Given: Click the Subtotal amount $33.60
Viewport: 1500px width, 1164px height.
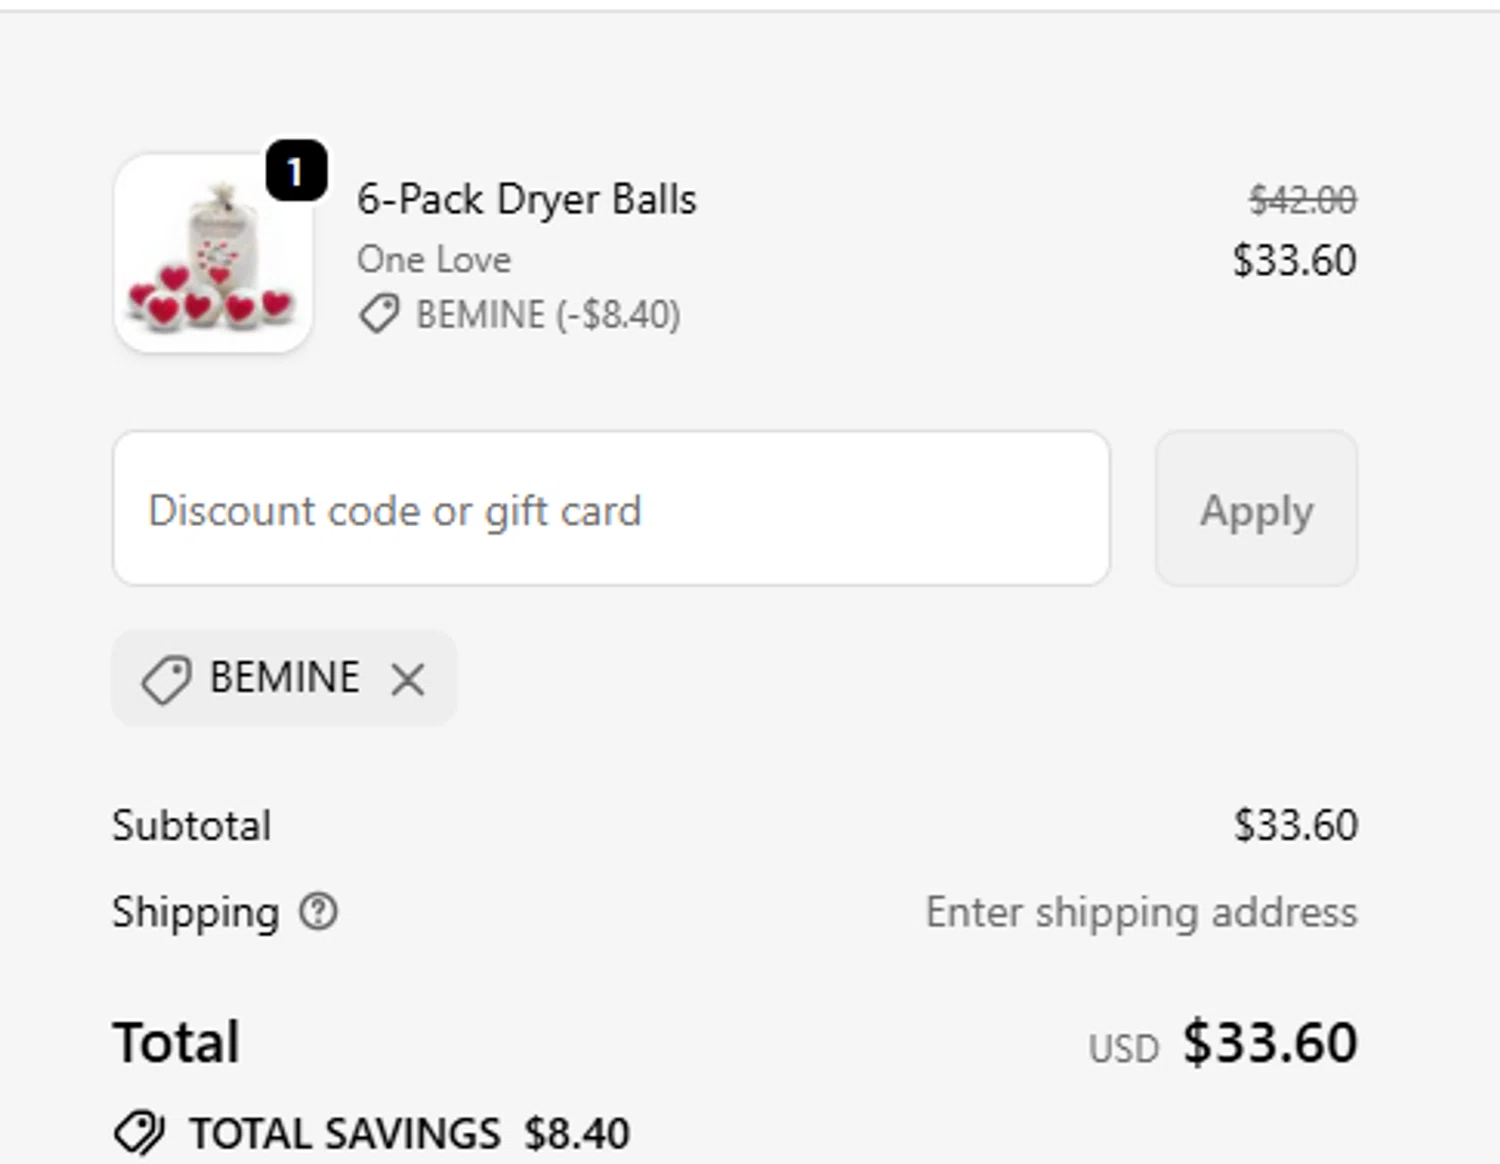Looking at the screenshot, I should click(1295, 826).
